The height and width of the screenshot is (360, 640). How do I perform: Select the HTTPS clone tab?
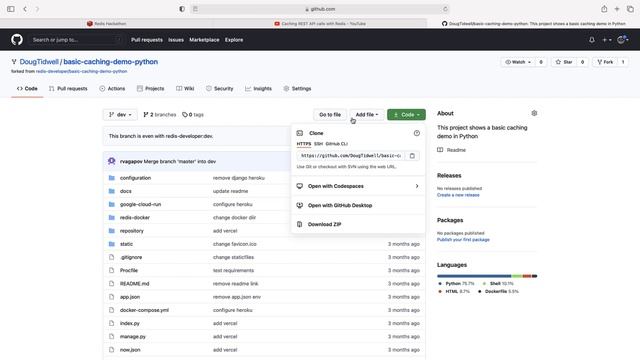click(304, 144)
